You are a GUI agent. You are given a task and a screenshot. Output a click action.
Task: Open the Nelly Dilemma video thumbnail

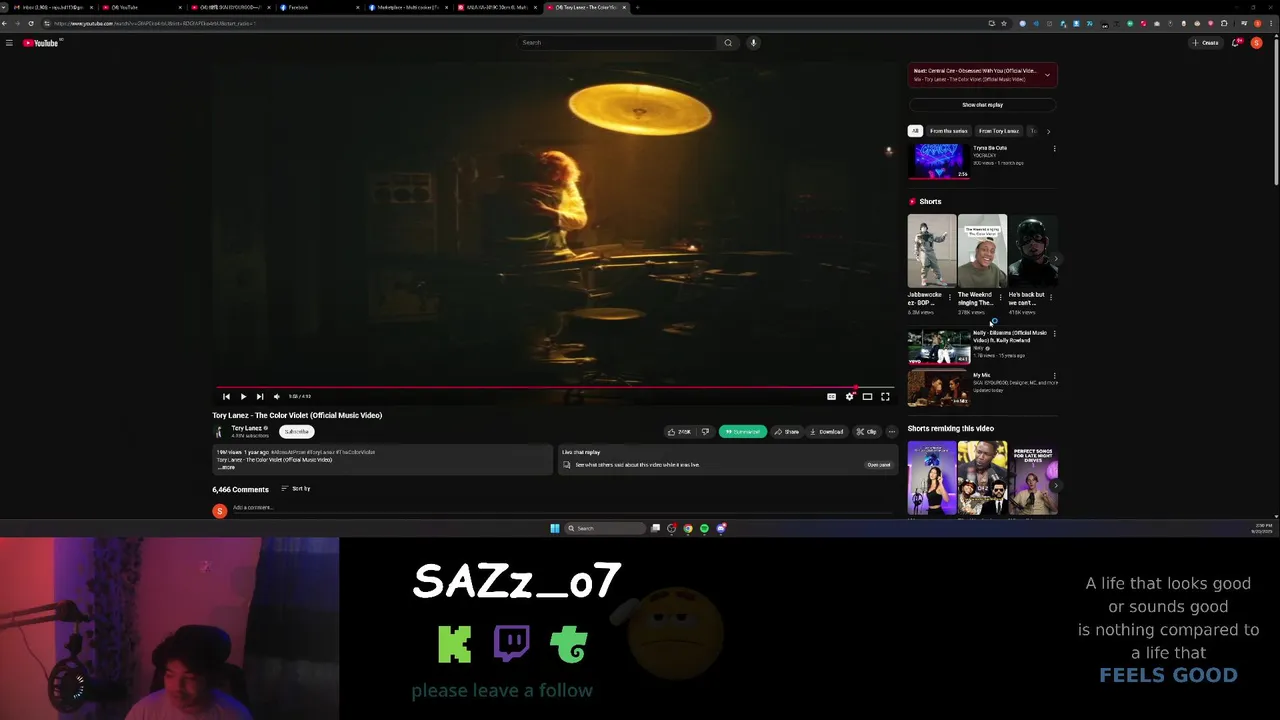pyautogui.click(x=938, y=347)
